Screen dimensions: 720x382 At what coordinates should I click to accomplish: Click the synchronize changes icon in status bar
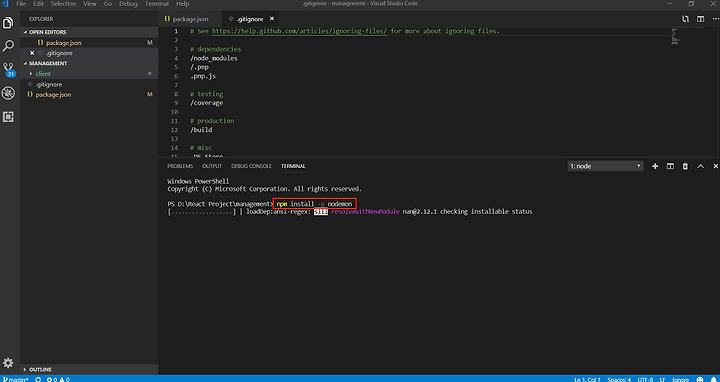click(38, 379)
